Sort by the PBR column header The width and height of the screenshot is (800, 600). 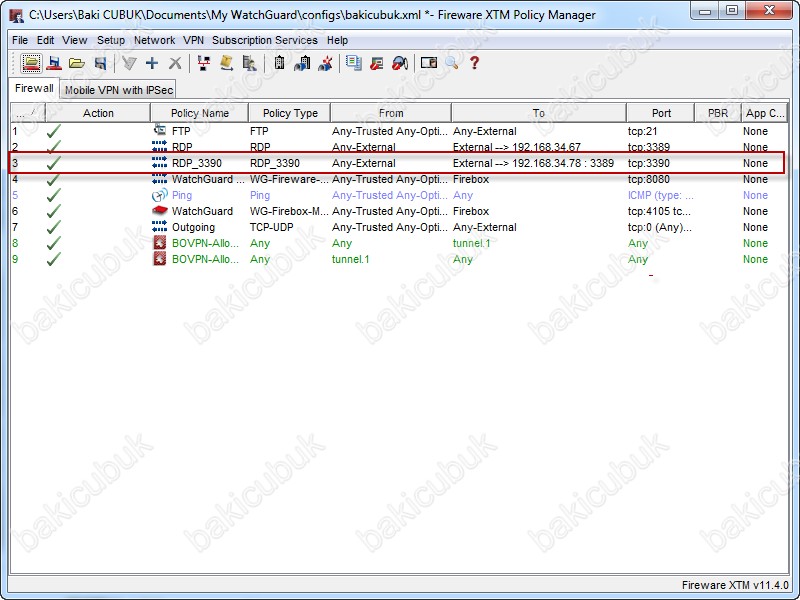click(718, 113)
